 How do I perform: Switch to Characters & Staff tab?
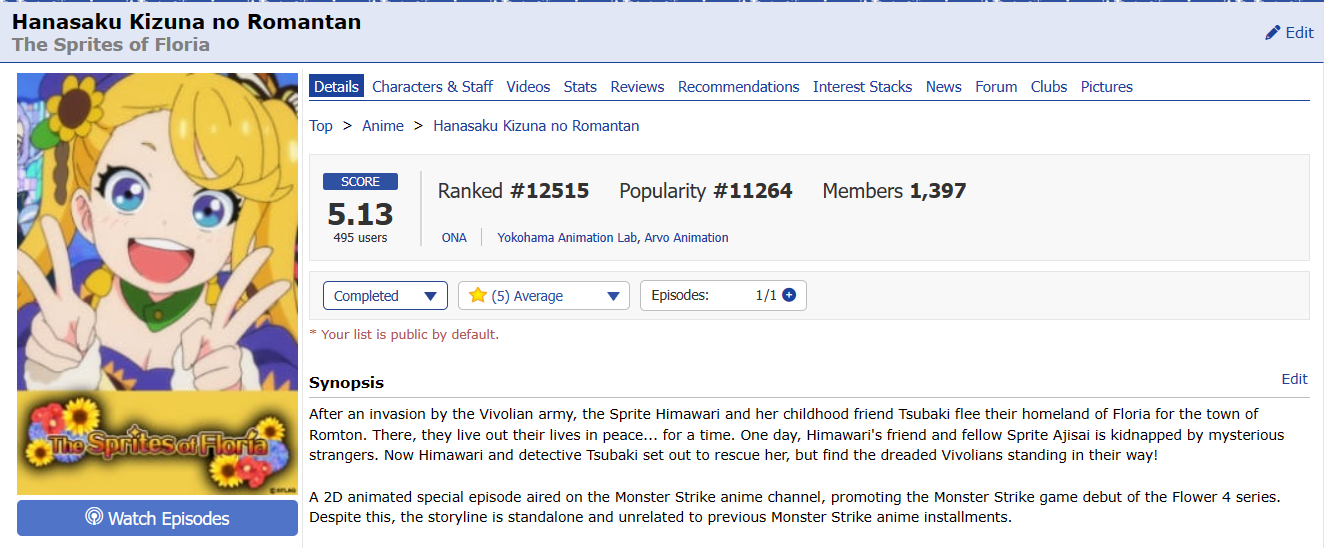click(432, 87)
